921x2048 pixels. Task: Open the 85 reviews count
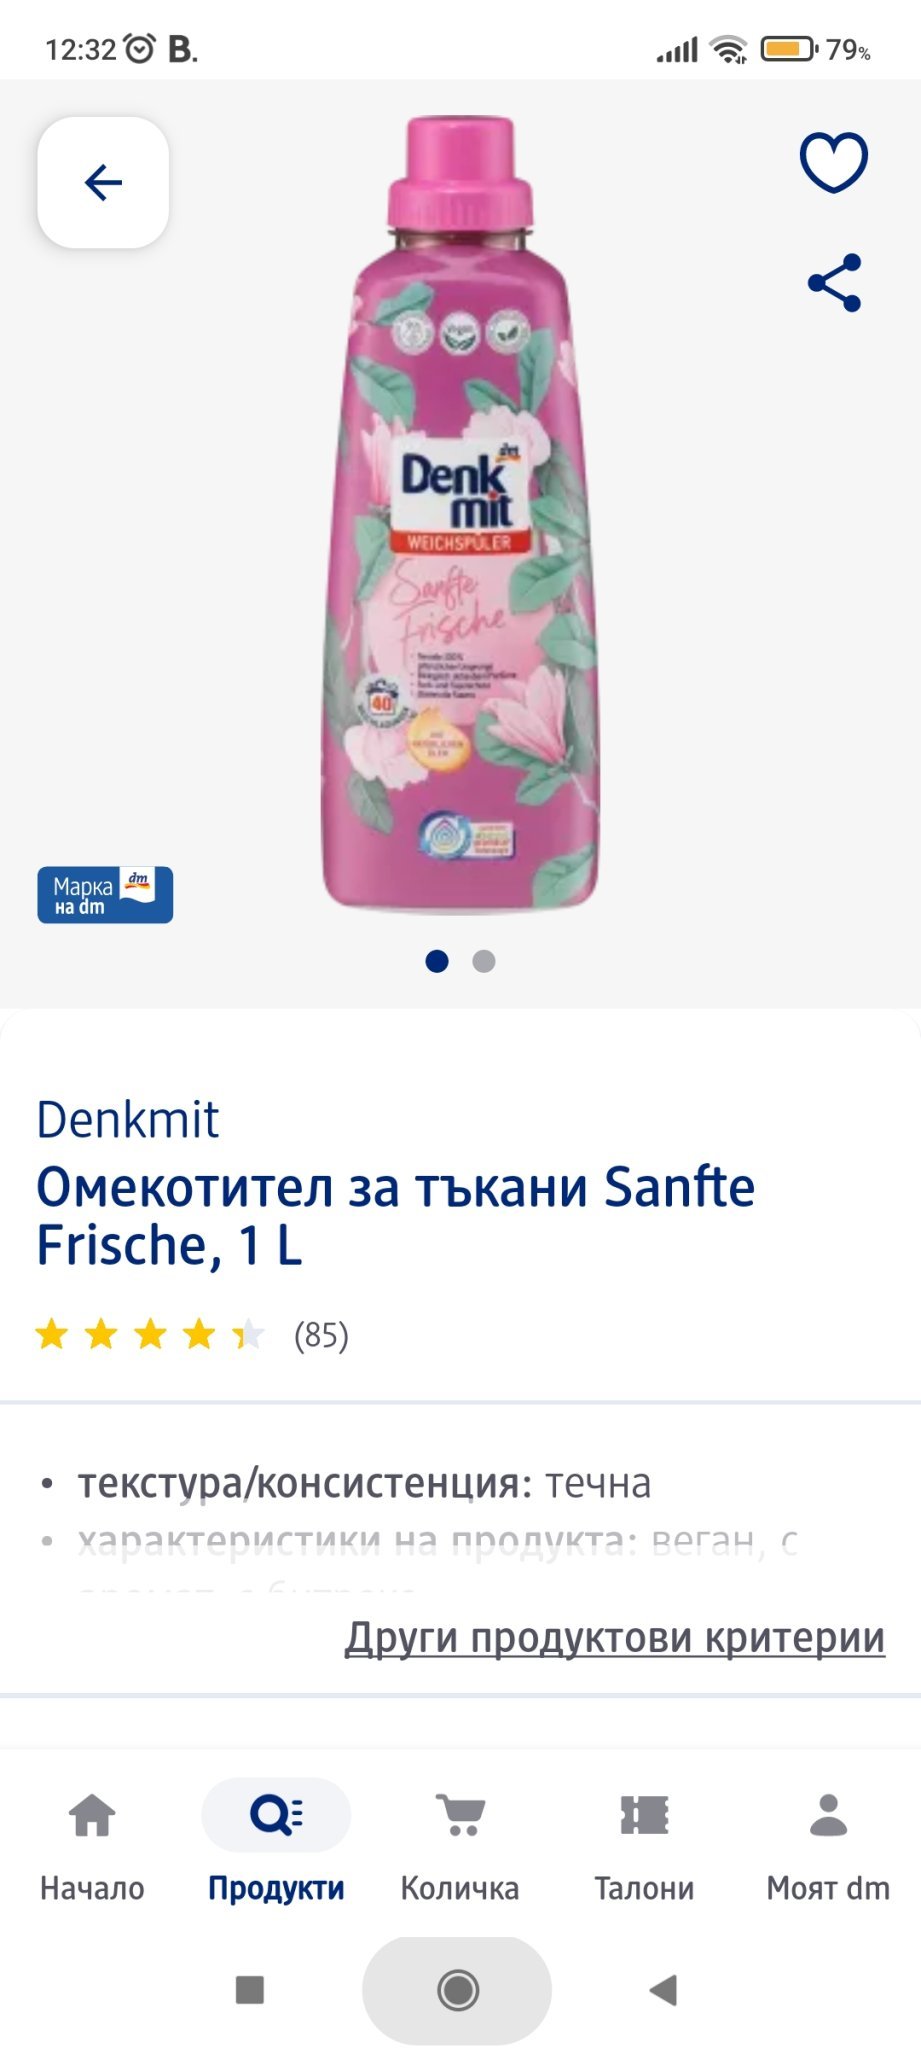pyautogui.click(x=321, y=1335)
